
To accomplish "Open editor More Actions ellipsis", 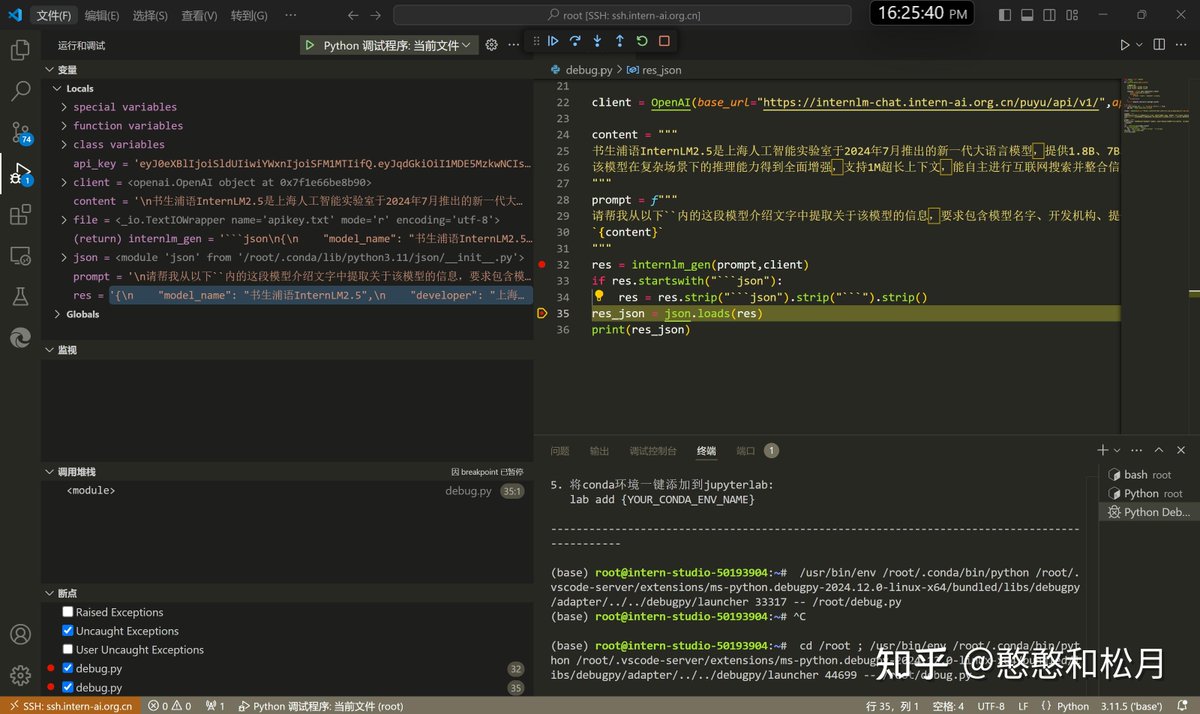I will (1183, 45).
